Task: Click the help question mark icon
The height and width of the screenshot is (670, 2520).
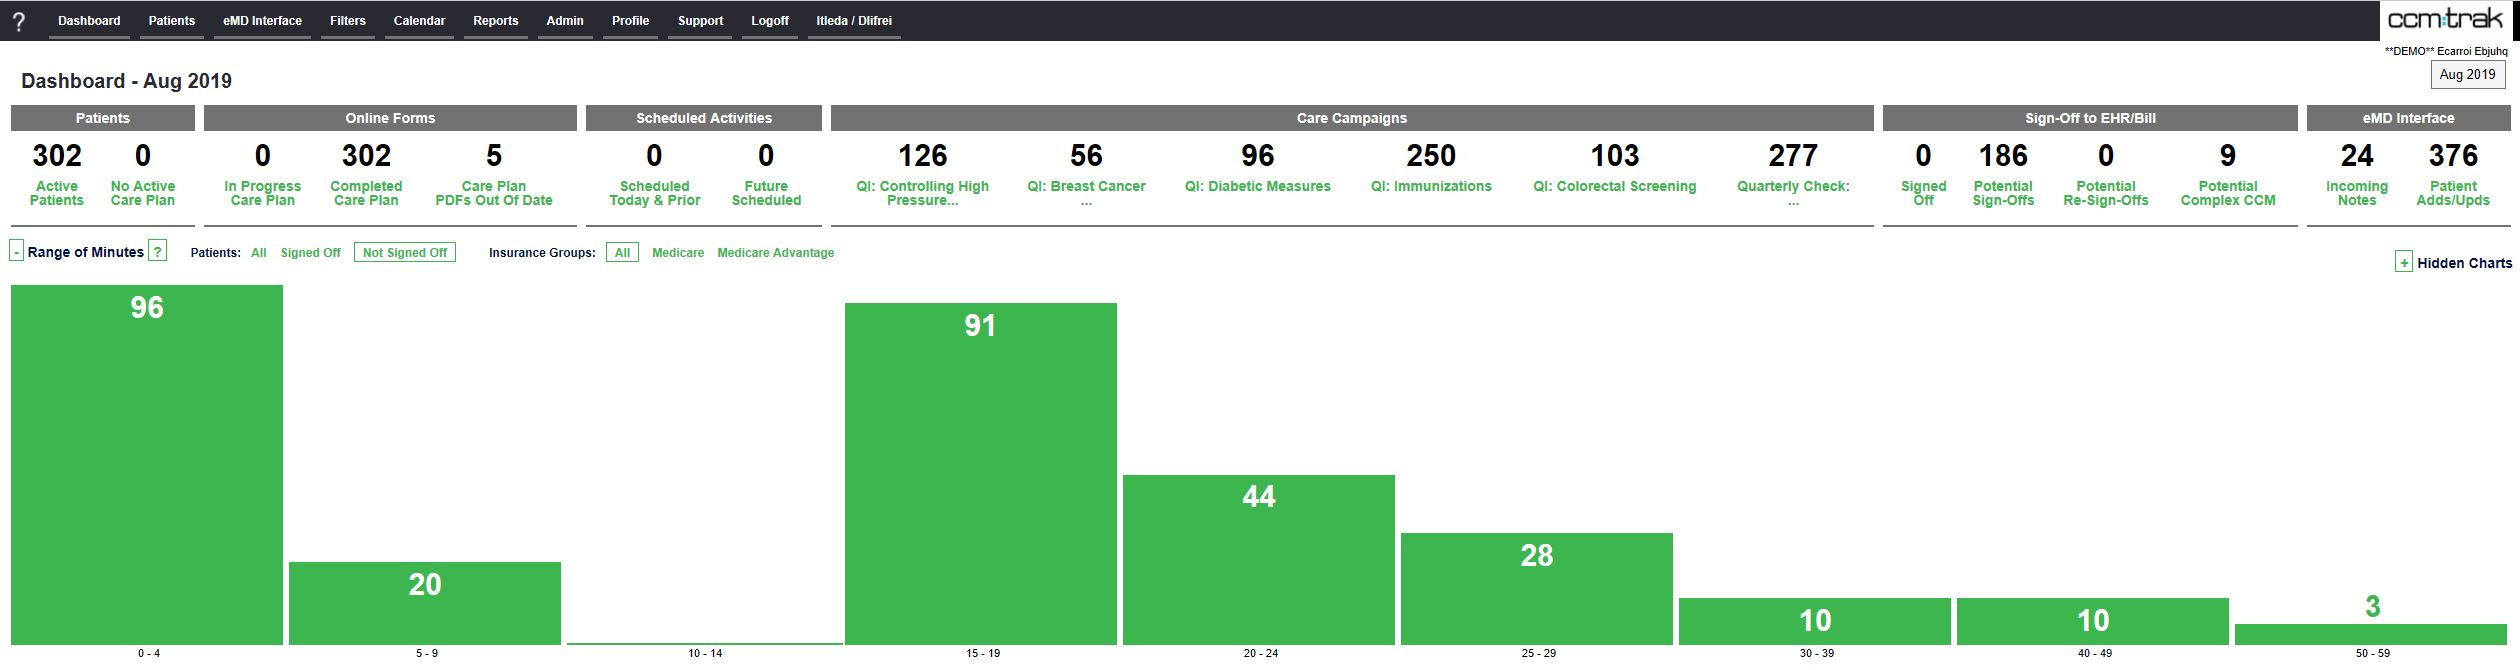Action: tap(18, 21)
